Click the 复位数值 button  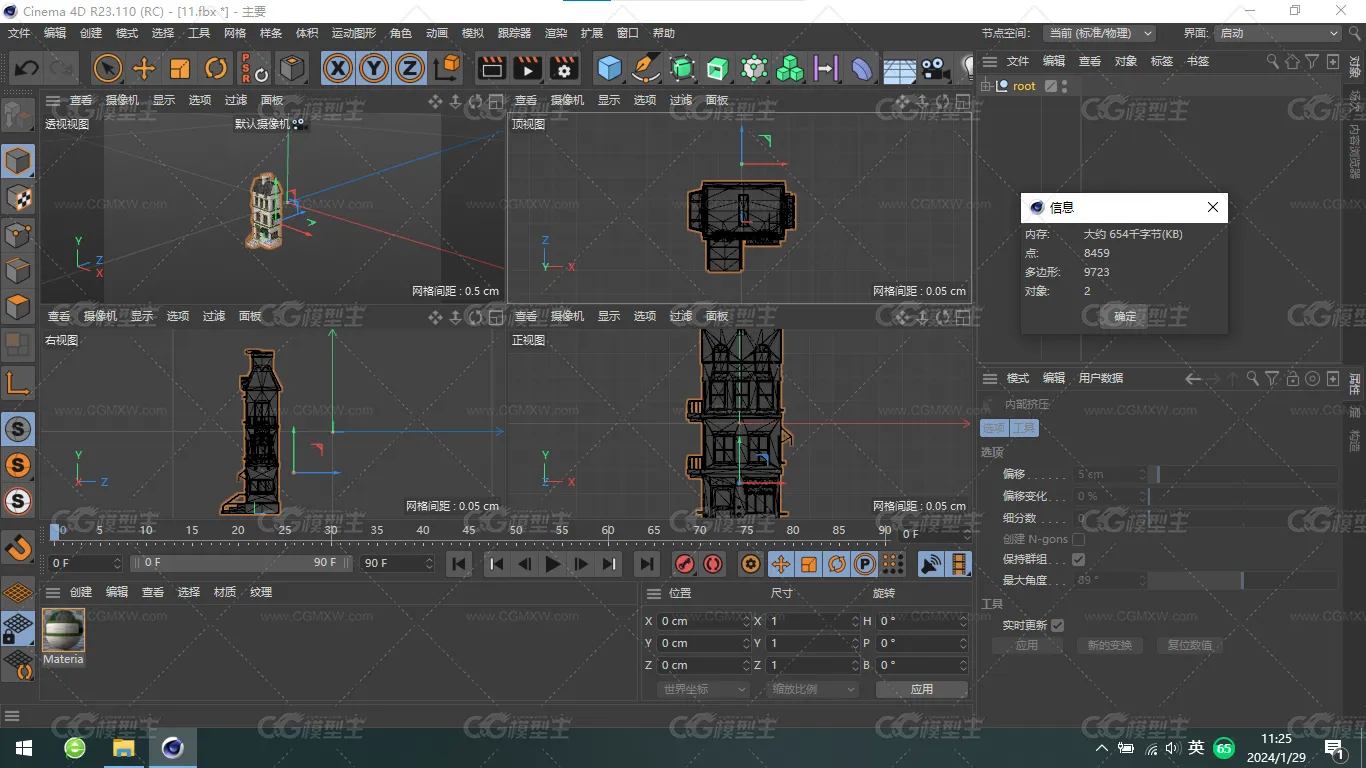(x=1190, y=645)
